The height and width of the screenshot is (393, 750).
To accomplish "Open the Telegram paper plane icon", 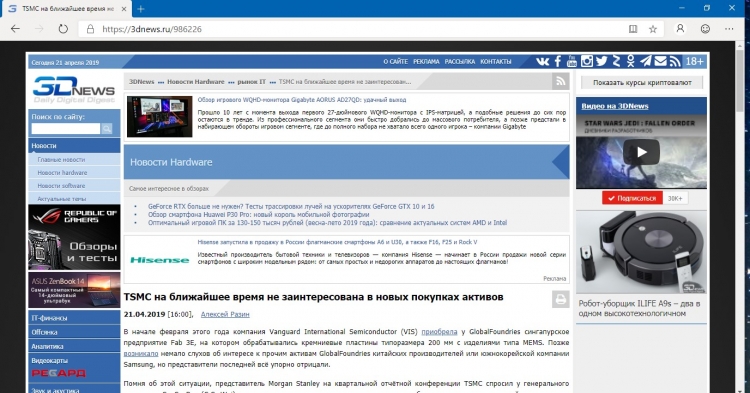I will [x=645, y=61].
